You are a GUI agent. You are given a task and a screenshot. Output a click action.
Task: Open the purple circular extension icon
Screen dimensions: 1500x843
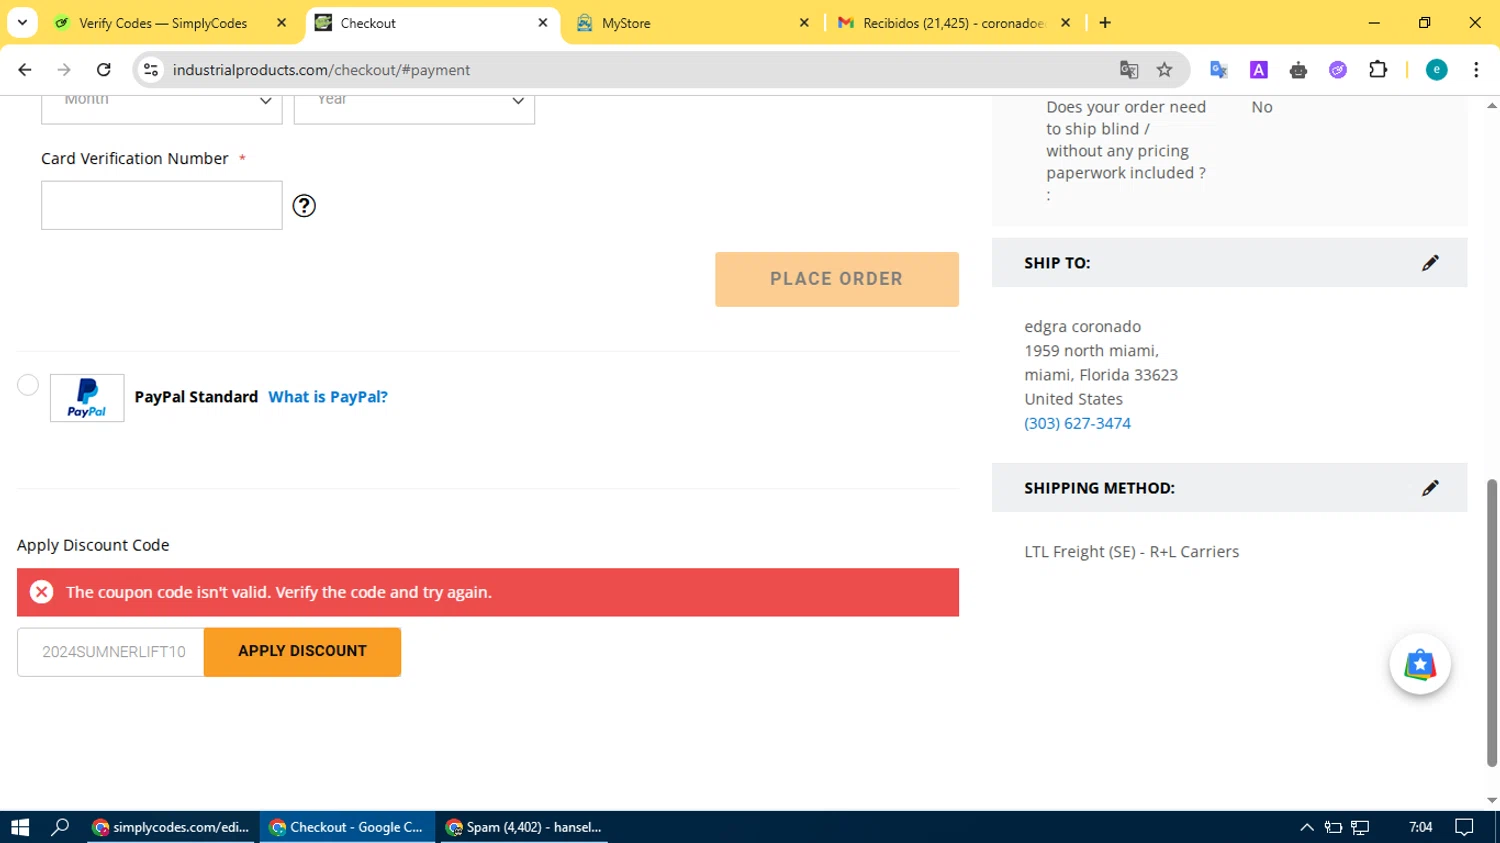point(1338,70)
